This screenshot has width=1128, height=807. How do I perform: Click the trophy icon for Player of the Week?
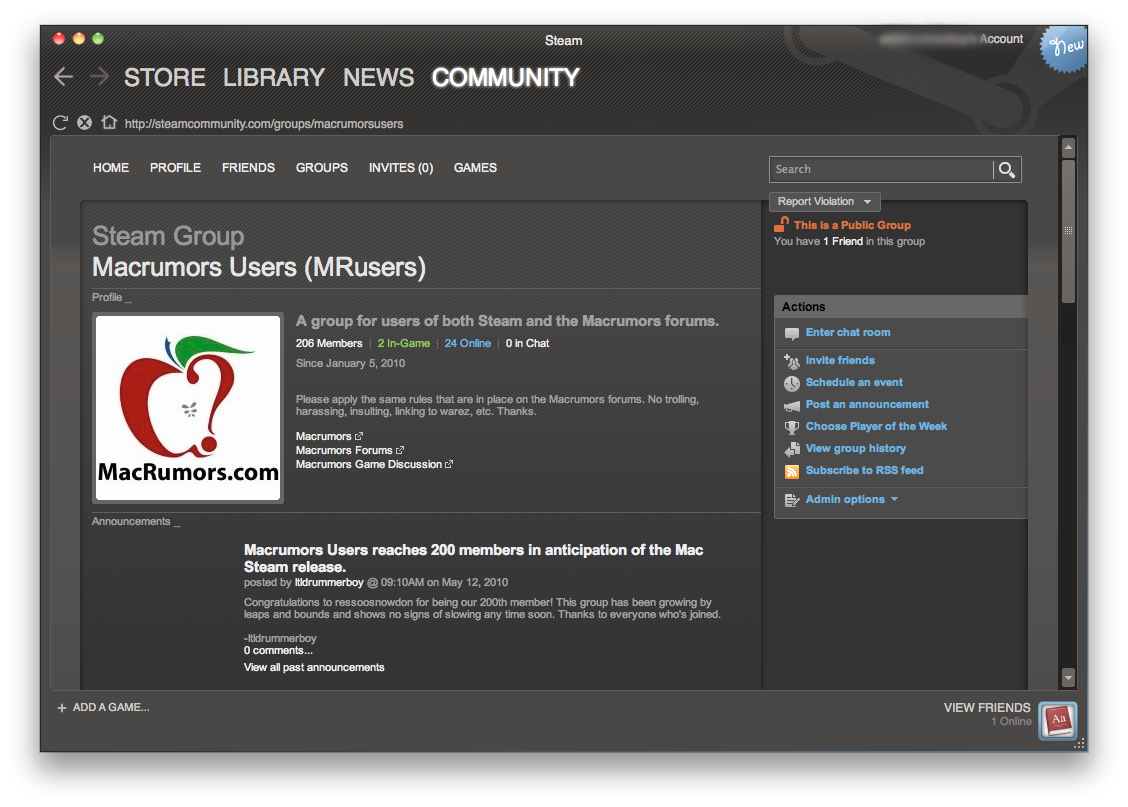click(791, 427)
